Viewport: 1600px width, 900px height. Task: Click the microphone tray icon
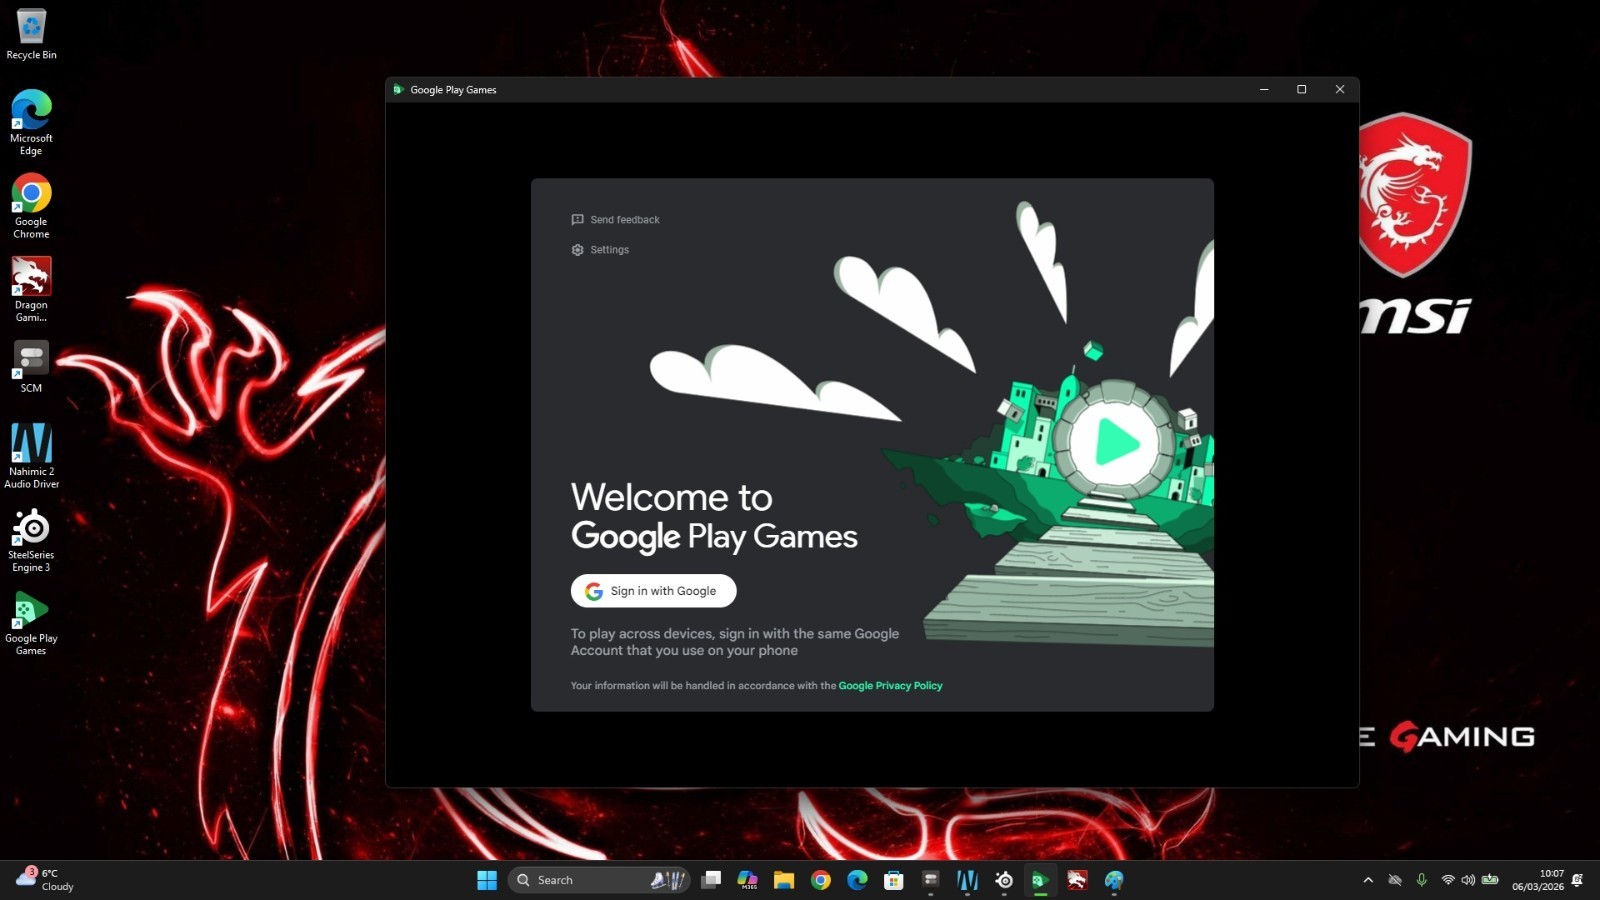1421,880
